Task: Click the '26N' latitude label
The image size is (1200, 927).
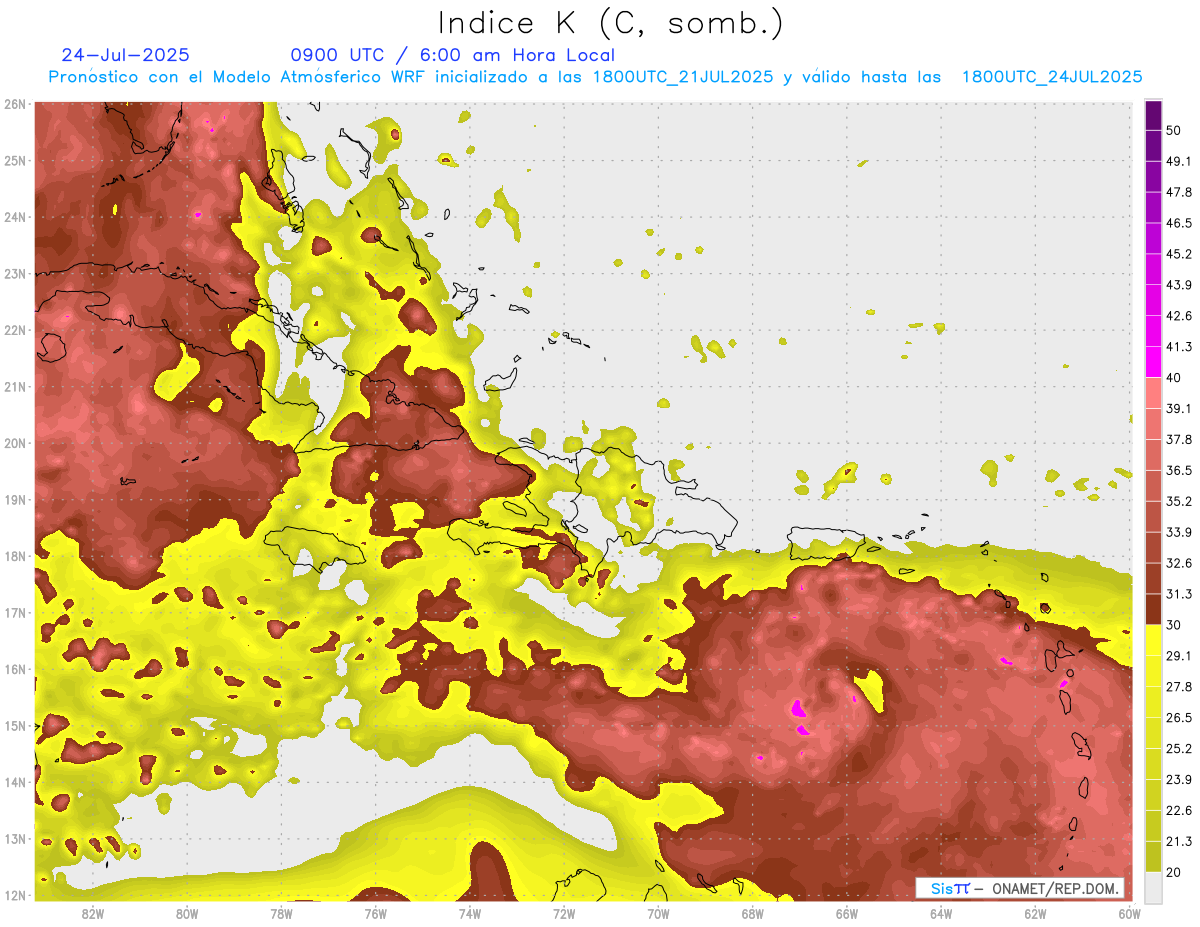Action: click(x=15, y=104)
